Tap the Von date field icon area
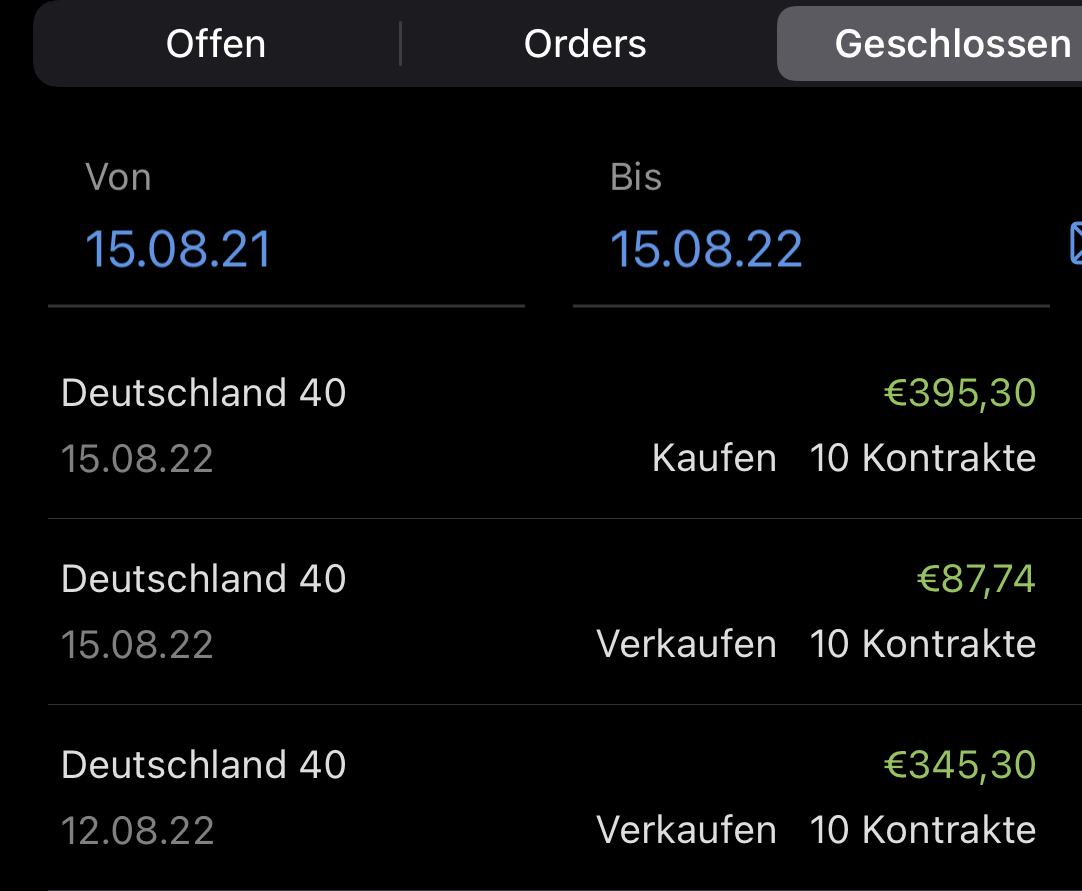Image resolution: width=1082 pixels, height=891 pixels. (178, 248)
